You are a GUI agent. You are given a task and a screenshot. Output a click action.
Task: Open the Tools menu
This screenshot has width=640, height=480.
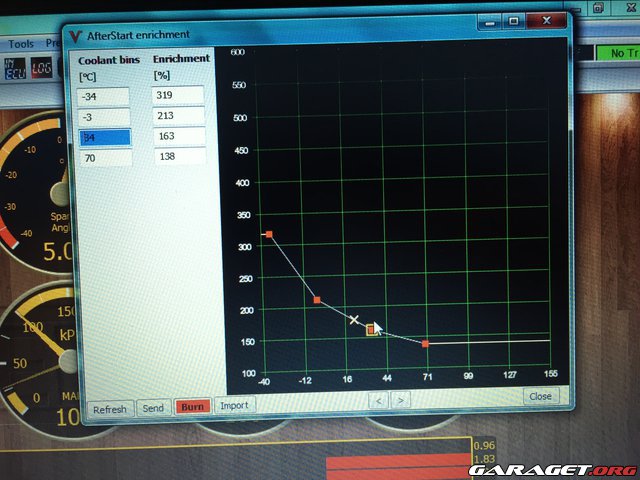point(21,44)
